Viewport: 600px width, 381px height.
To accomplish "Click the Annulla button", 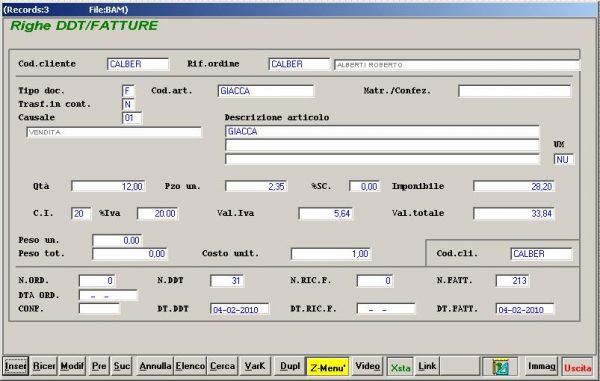I will (155, 366).
